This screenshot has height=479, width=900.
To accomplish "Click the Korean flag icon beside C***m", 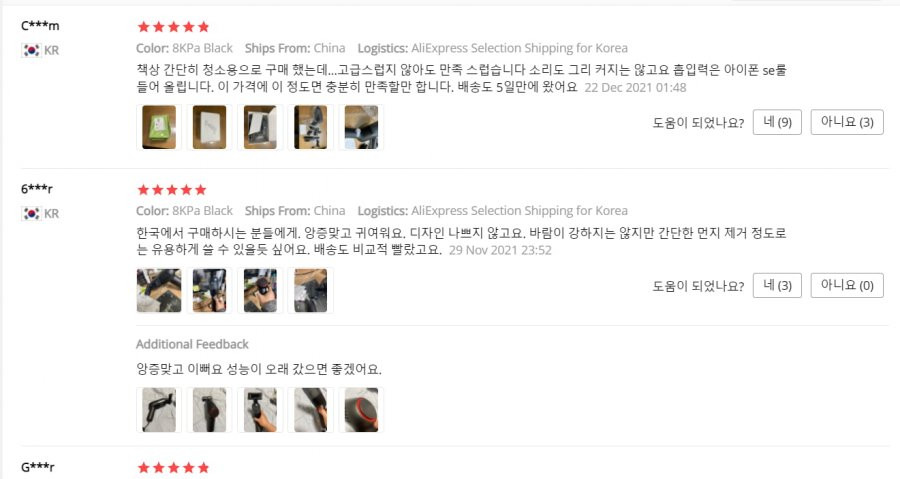I will (x=31, y=50).
